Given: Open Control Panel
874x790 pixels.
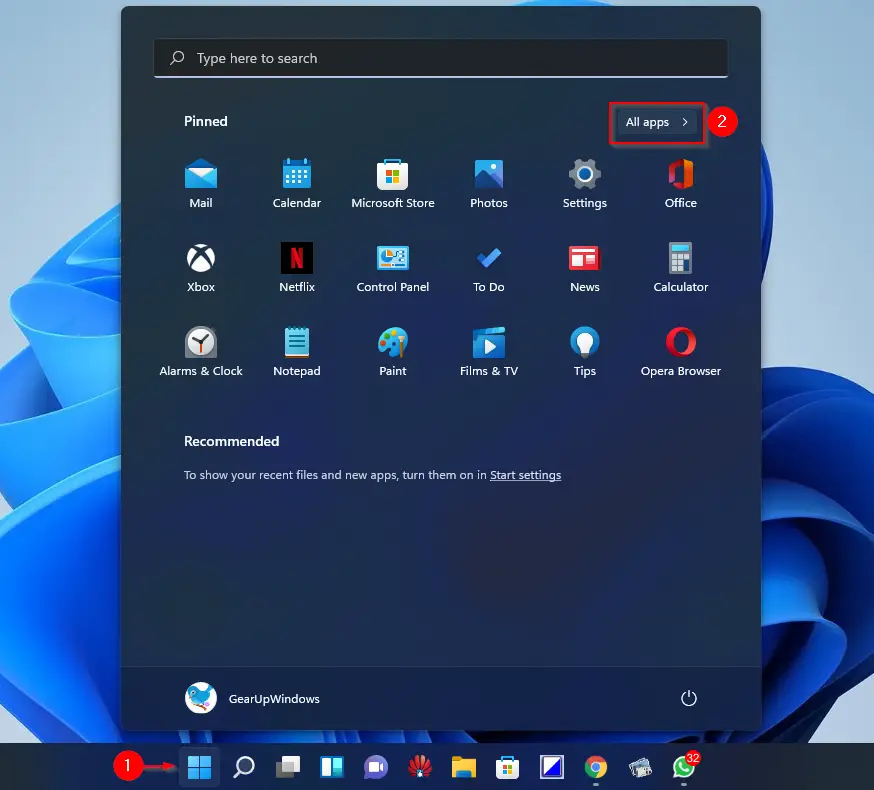Looking at the screenshot, I should 392,268.
